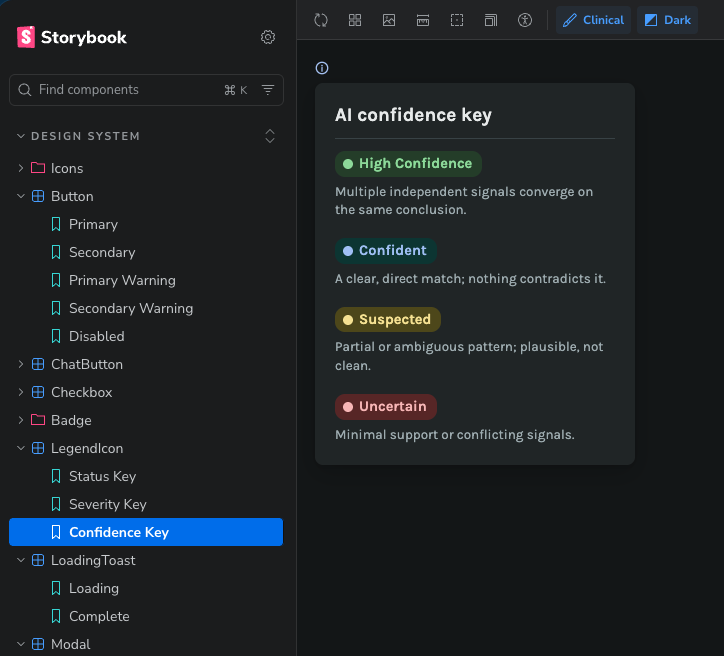Open the Clinical theme selector
The image size is (724, 656).
tap(593, 20)
